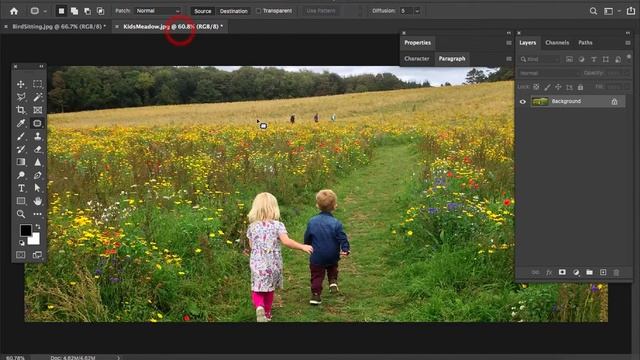Switch to the Paragraph tab
This screenshot has width=640, height=360.
[x=452, y=59]
